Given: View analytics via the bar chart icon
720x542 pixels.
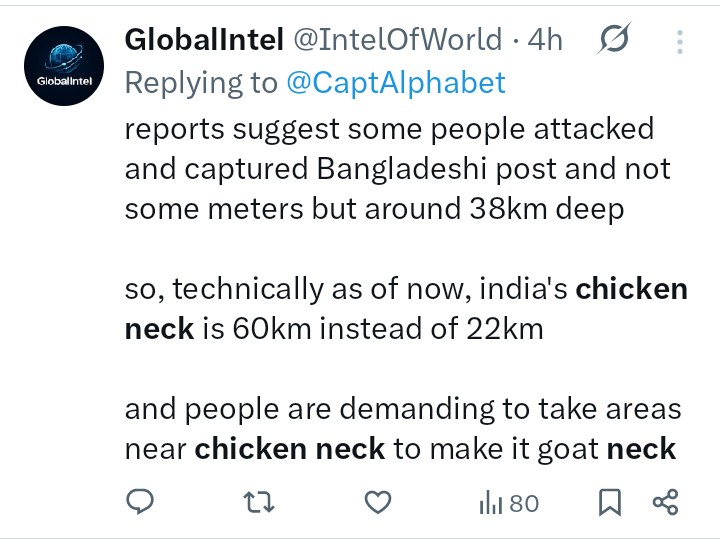Looking at the screenshot, I should pos(490,503).
